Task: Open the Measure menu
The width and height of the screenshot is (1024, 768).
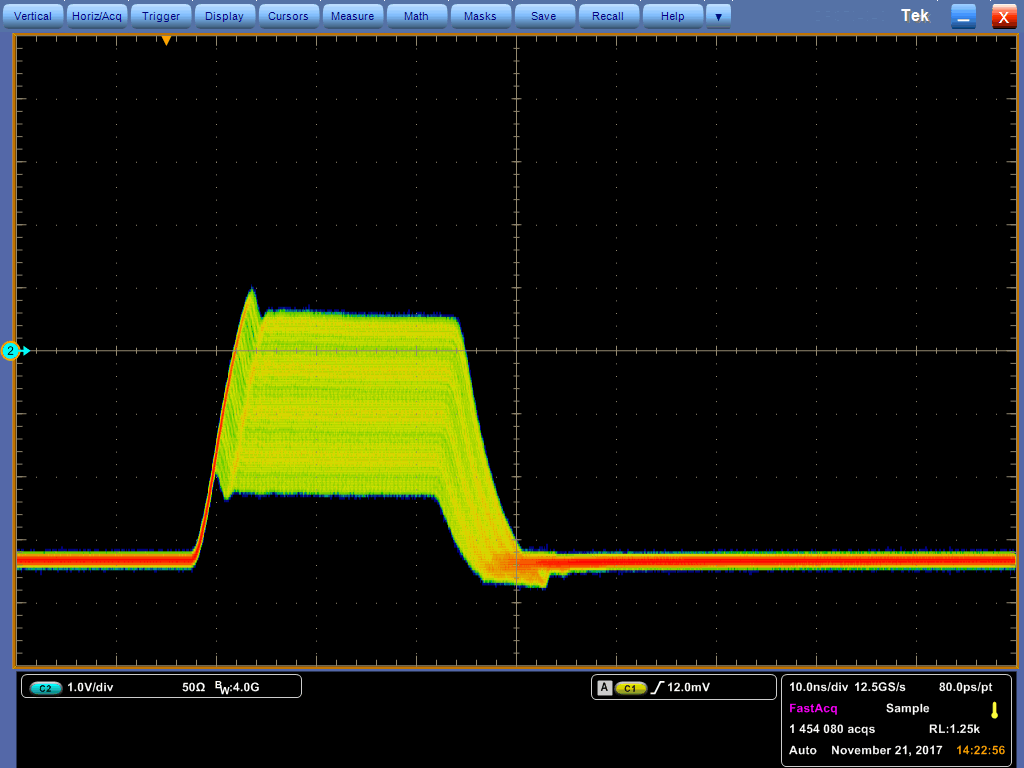Action: pos(352,16)
